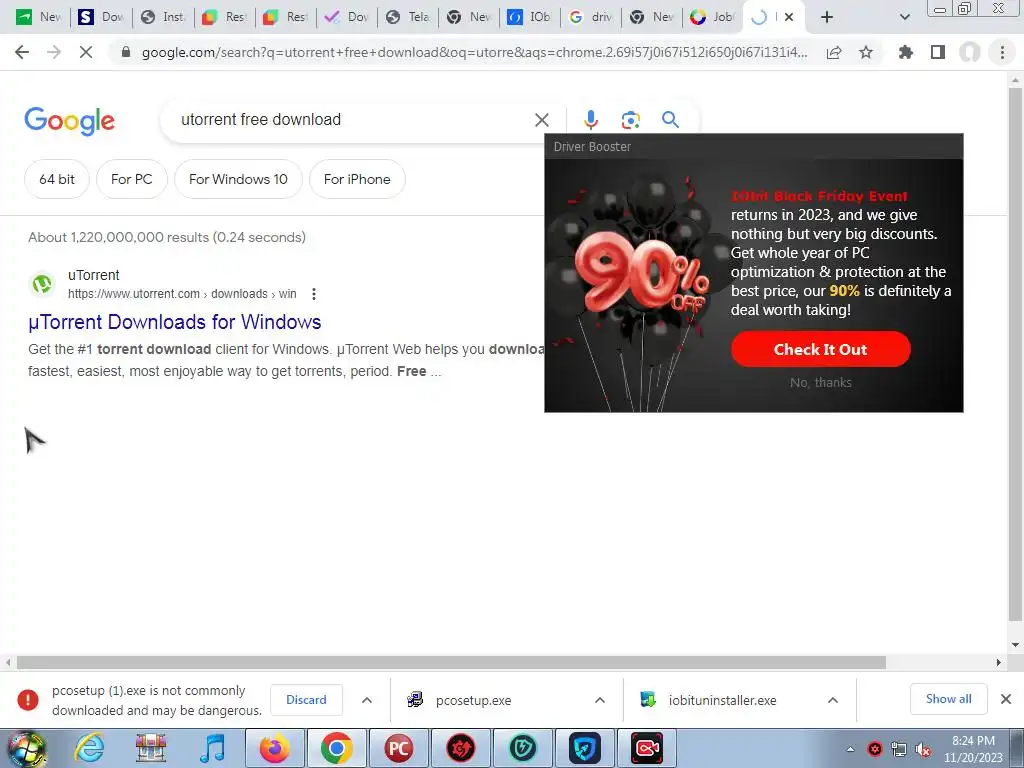The width and height of the screenshot is (1024, 768).
Task: Discard the pcosetup (1).exe download
Action: point(306,699)
